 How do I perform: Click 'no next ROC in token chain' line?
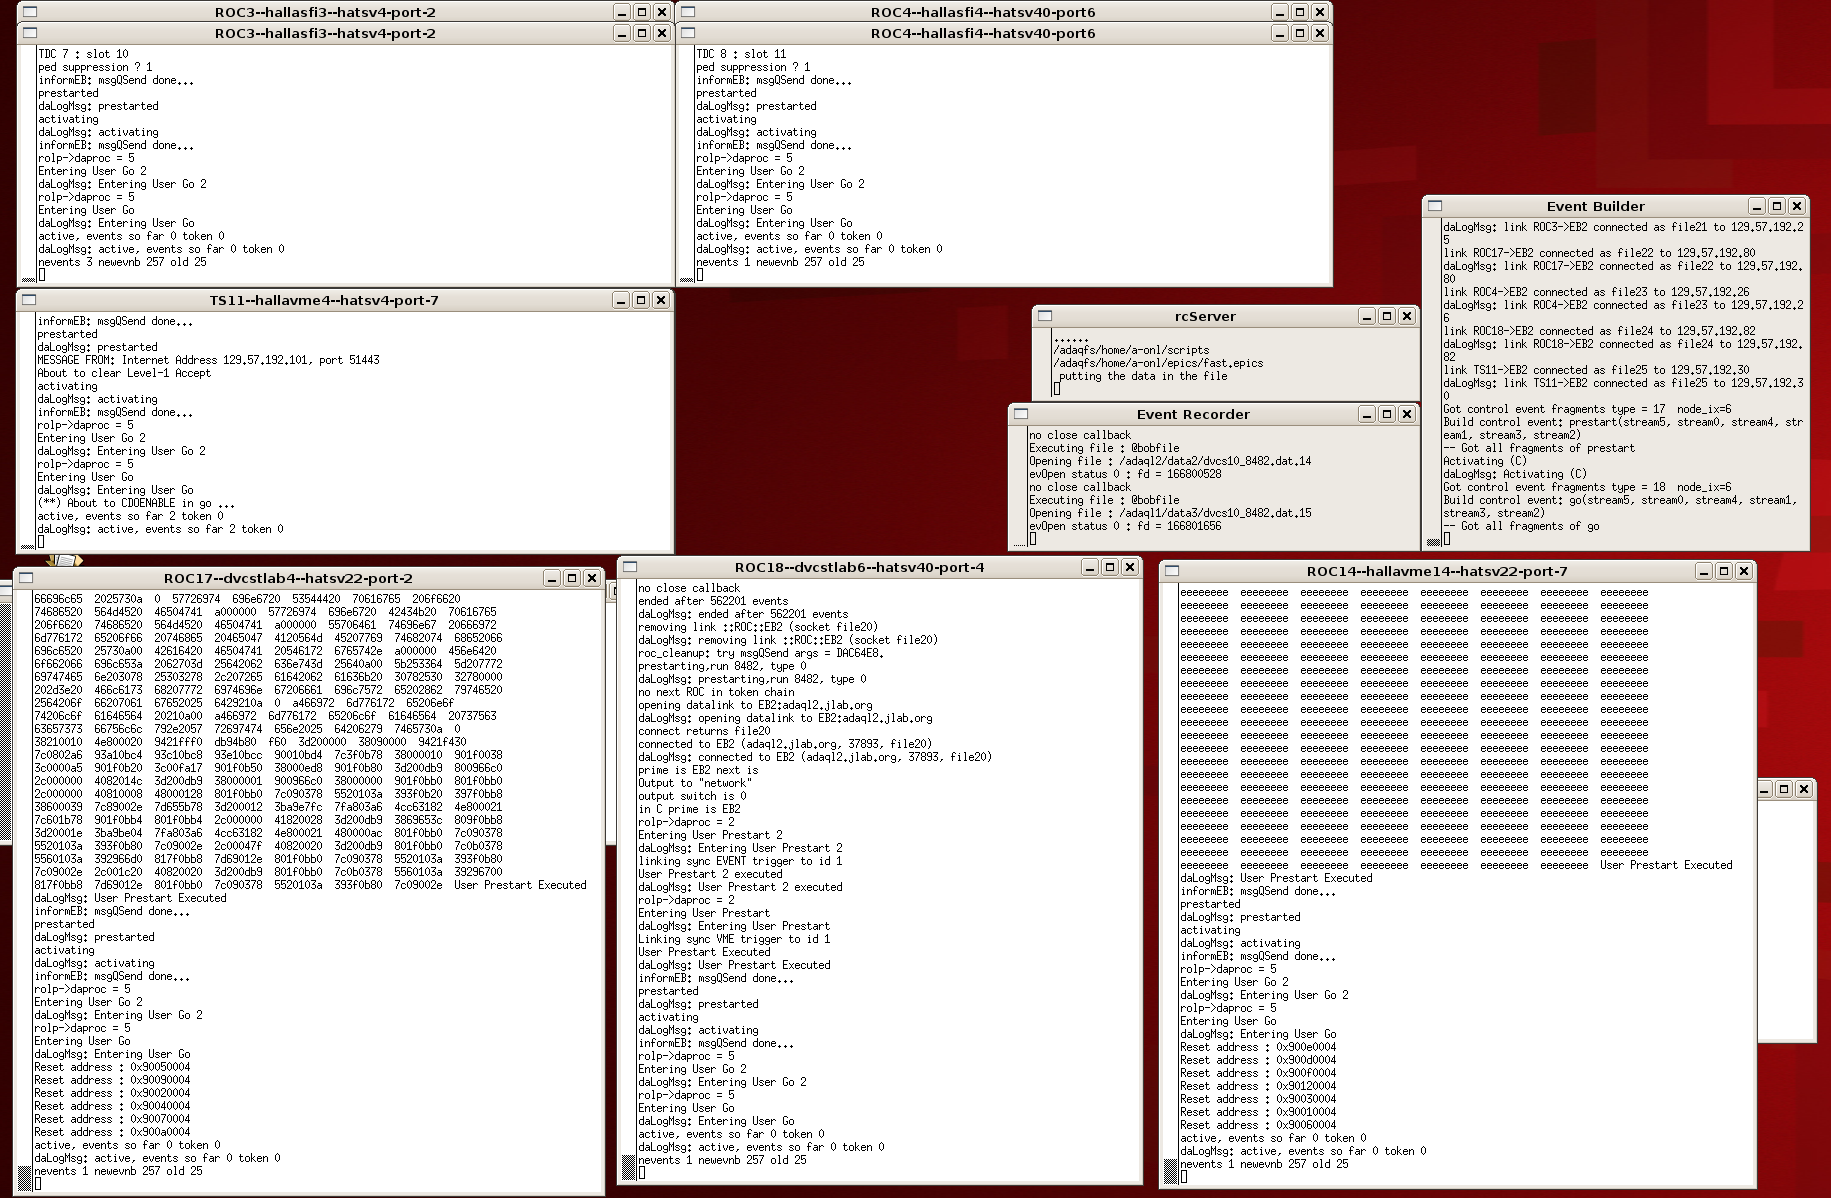pos(716,692)
